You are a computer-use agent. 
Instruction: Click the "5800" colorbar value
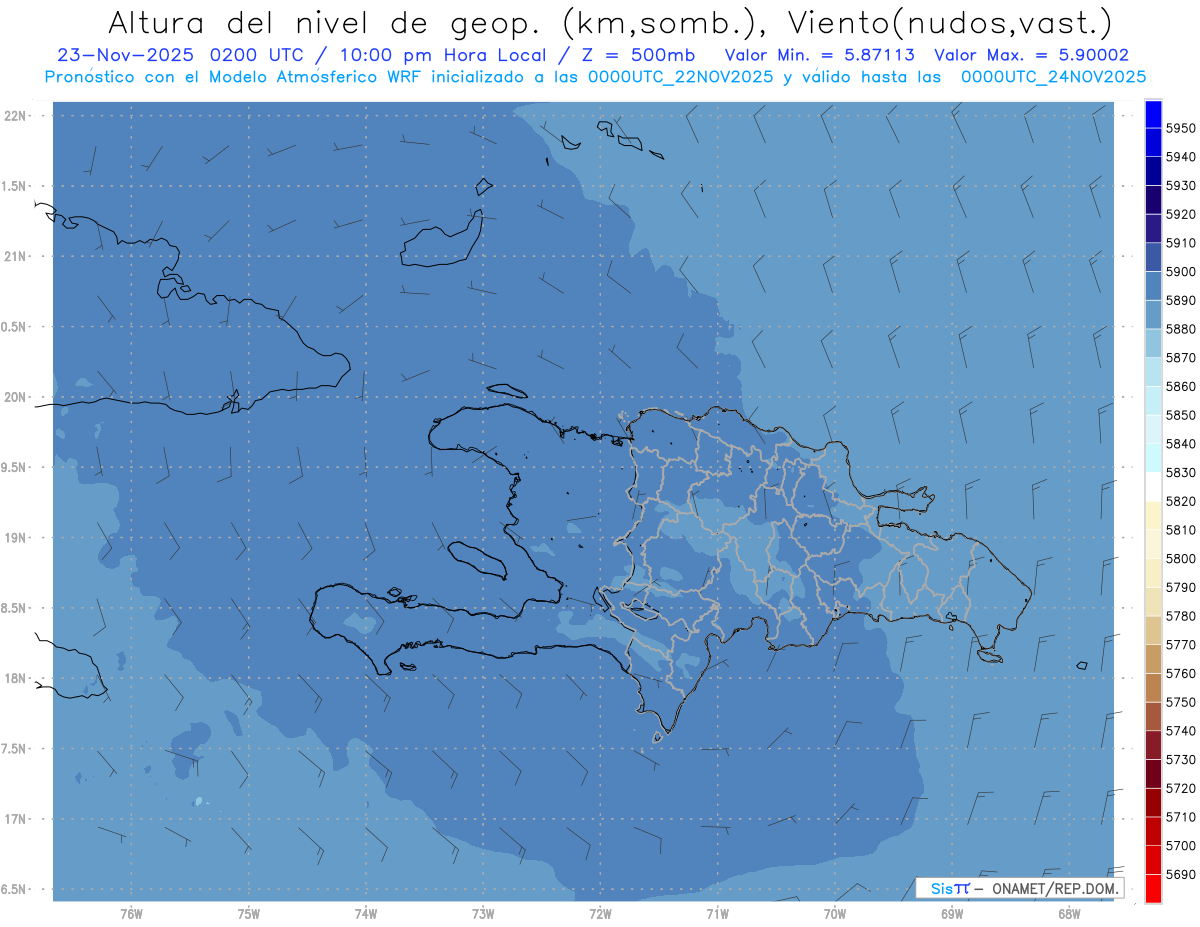click(x=1180, y=559)
